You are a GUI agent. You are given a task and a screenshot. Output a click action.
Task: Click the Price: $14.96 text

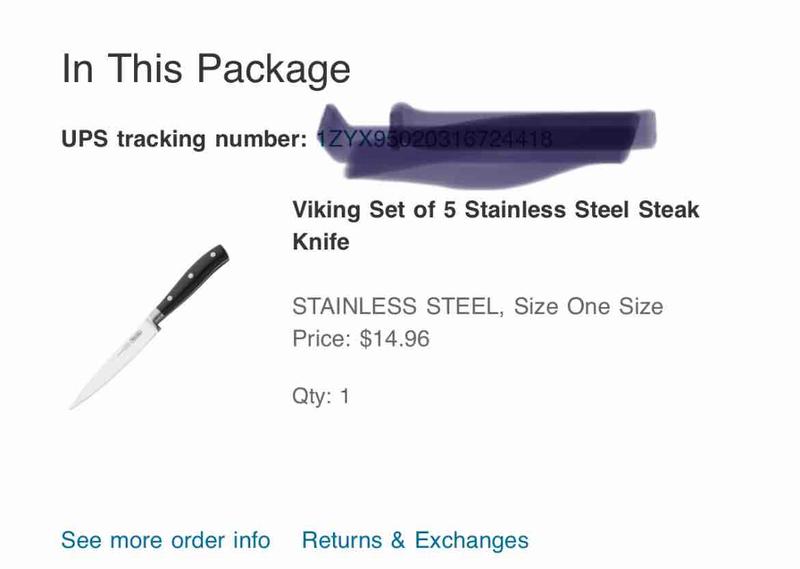click(360, 339)
